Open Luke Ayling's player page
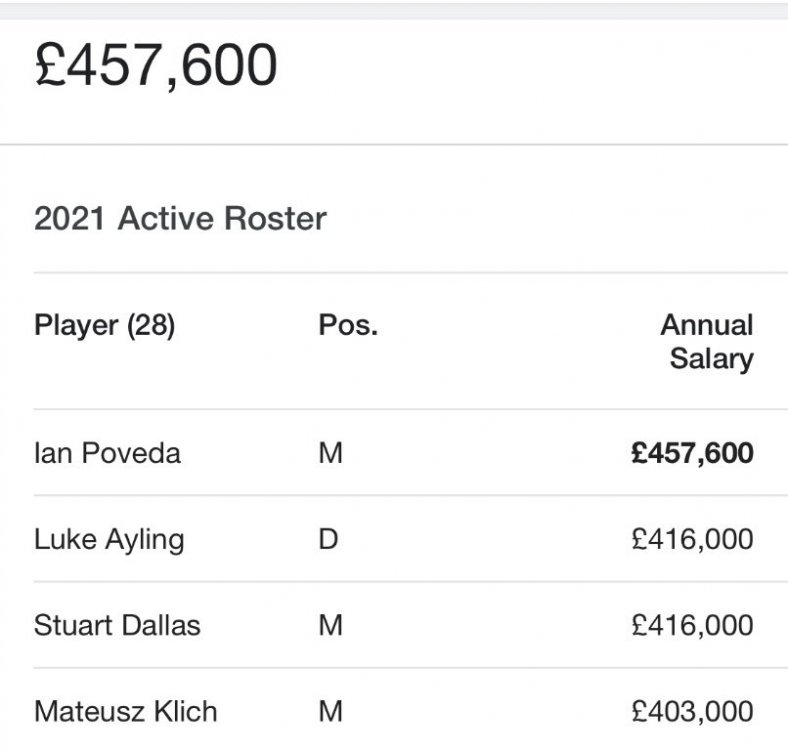This screenshot has height=750, width=788. [x=109, y=540]
